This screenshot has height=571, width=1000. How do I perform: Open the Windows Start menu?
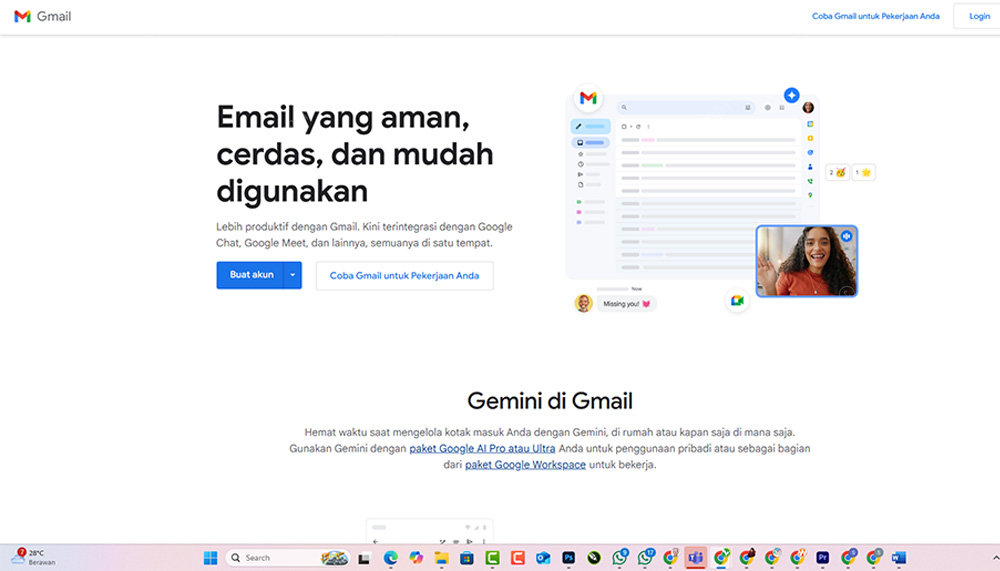(210, 558)
